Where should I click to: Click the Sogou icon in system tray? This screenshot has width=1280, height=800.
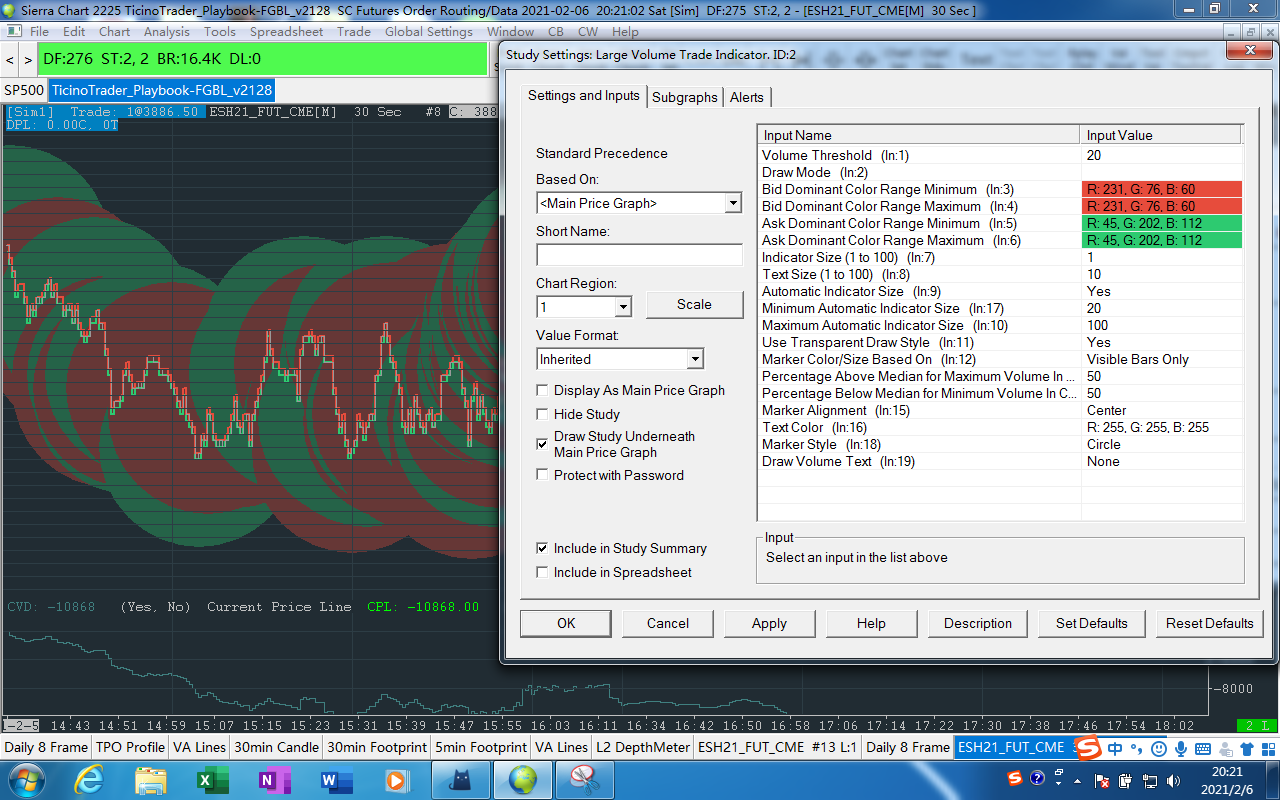pos(1016,778)
